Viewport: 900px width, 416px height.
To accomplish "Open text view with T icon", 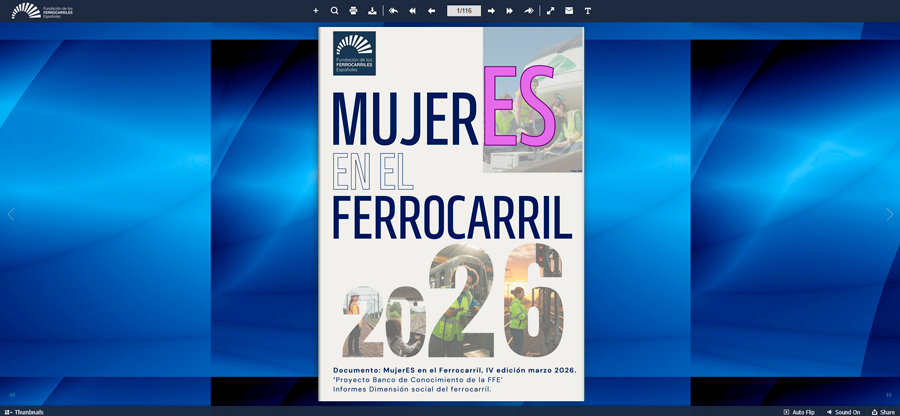I will 588,11.
